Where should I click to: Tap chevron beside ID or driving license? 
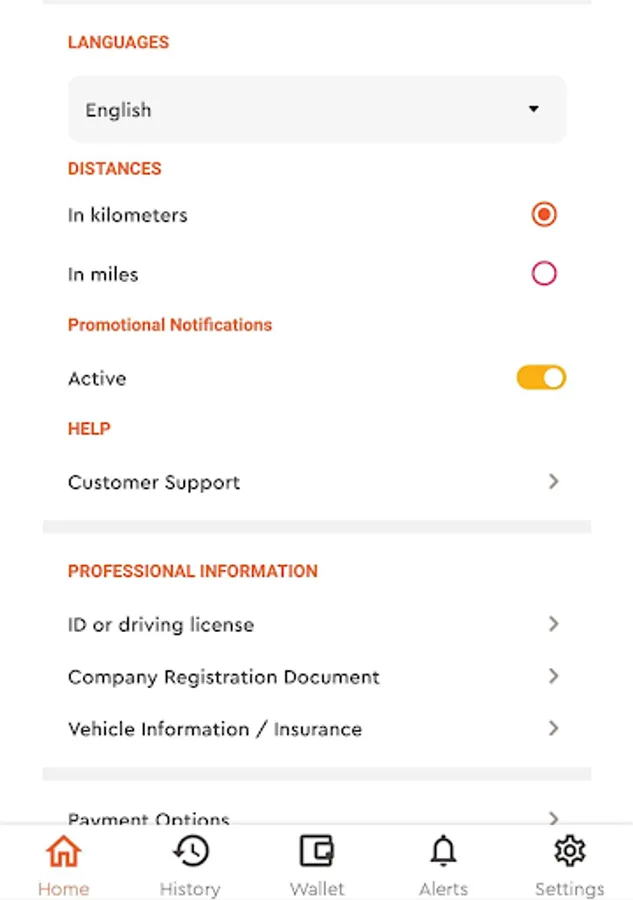pos(553,624)
